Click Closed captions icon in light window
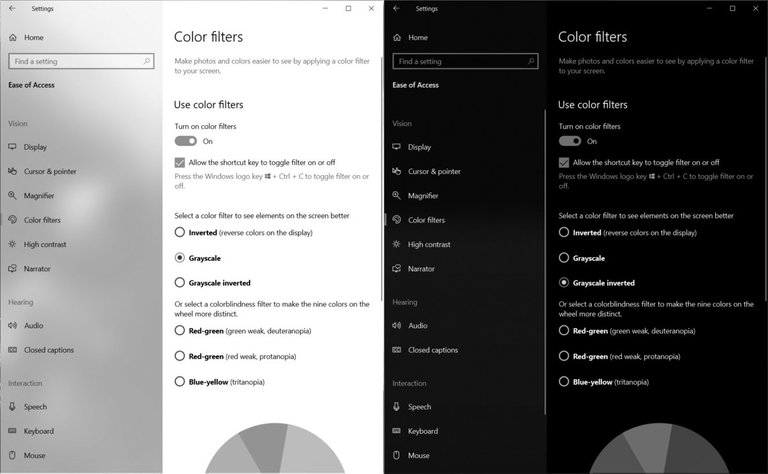768x474 pixels. tap(12, 350)
